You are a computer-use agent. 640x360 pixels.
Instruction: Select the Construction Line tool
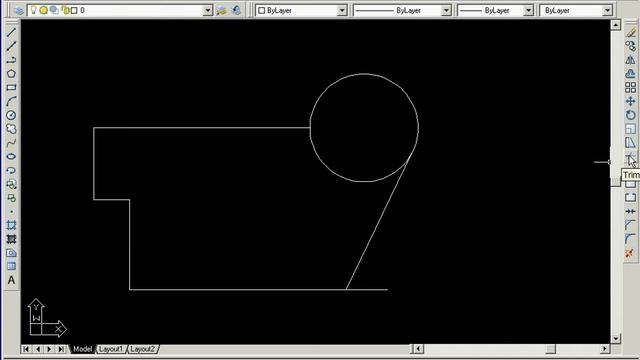click(x=11, y=46)
